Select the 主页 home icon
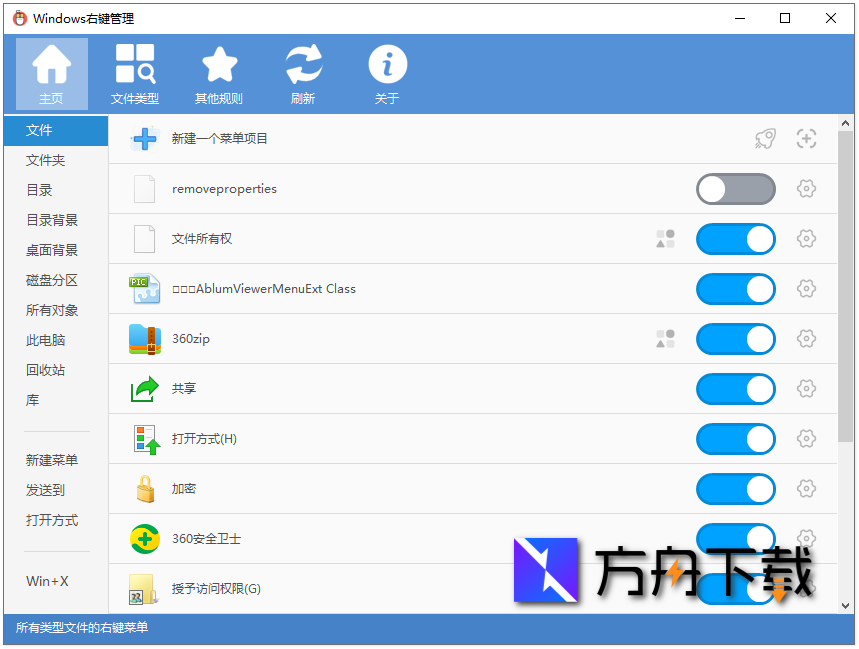The image size is (859, 649). point(52,72)
